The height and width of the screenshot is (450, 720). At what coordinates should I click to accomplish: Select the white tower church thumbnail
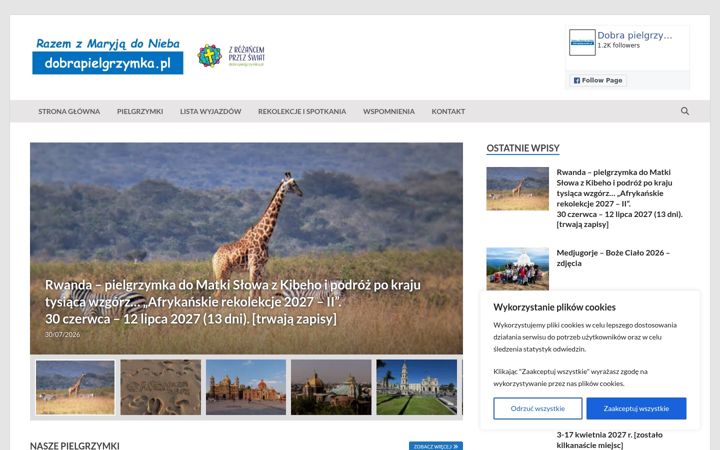pyautogui.click(x=416, y=388)
